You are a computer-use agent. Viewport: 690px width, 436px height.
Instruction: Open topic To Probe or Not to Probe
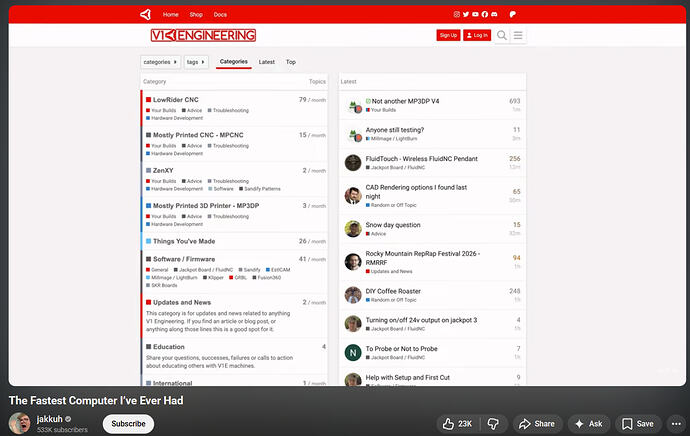point(401,349)
